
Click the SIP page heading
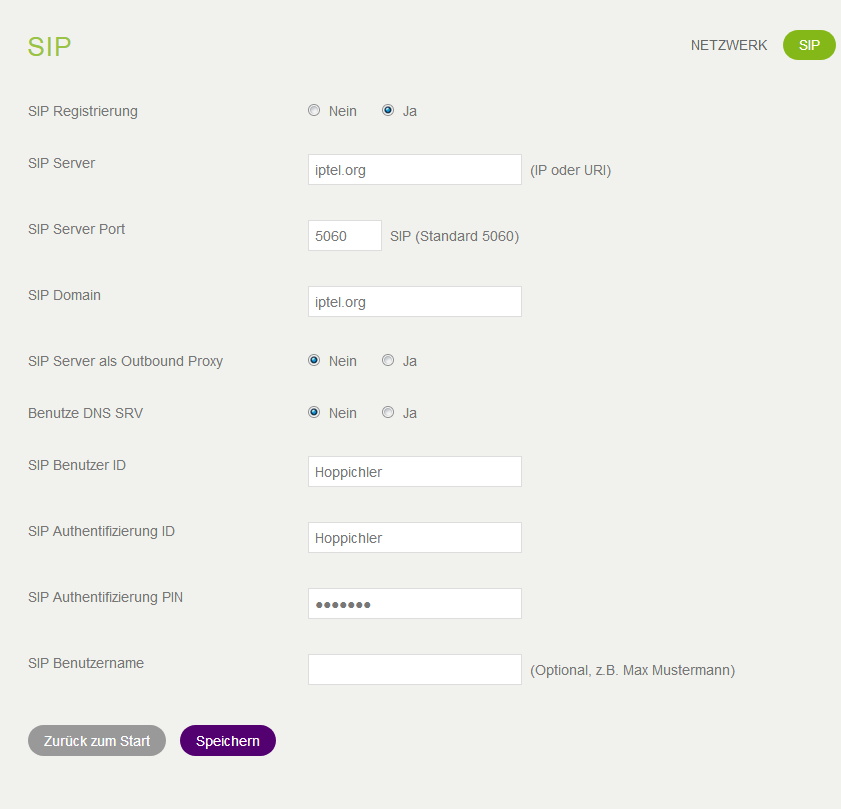50,47
